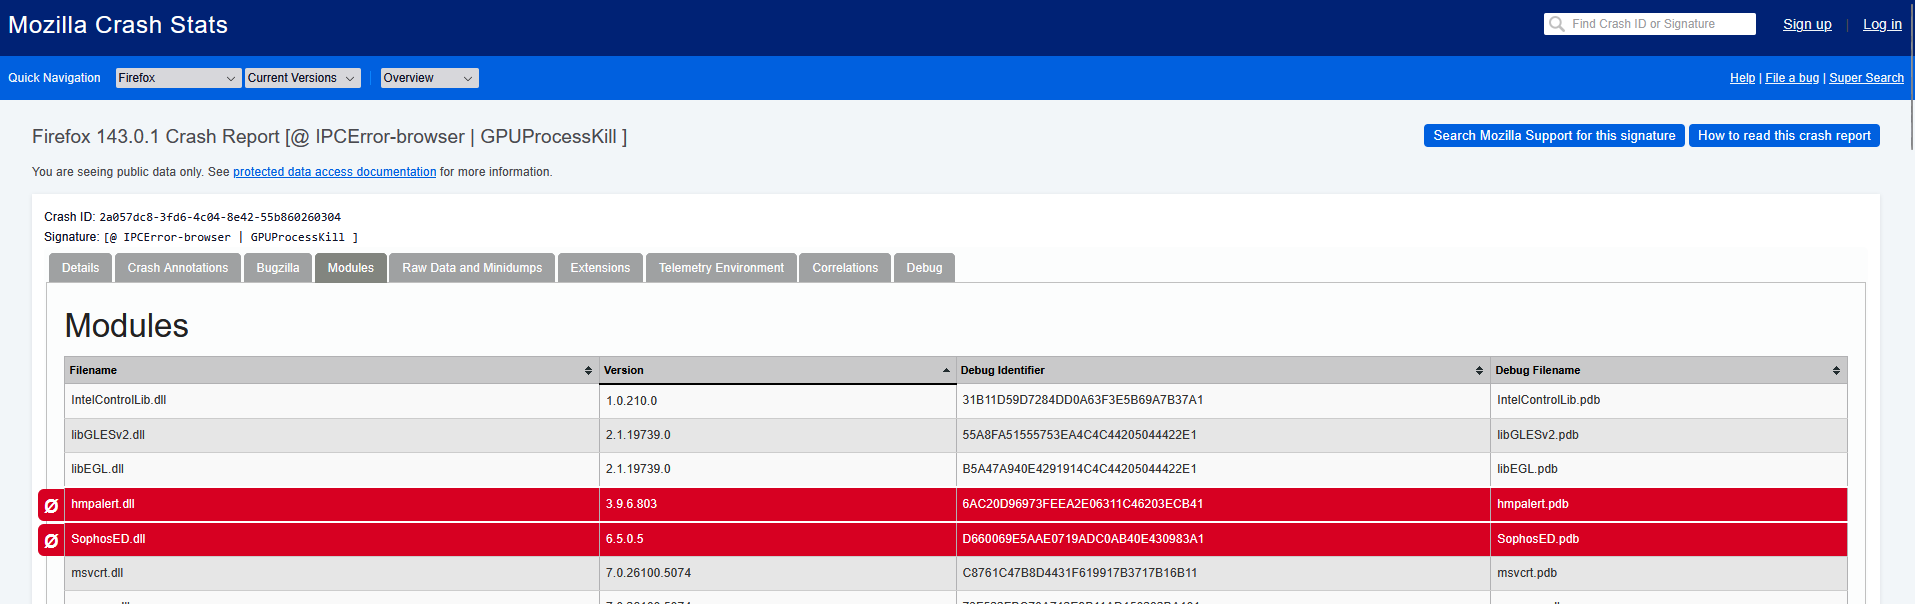Click the search magnifier icon in header
The height and width of the screenshot is (604, 1915).
1556,24
